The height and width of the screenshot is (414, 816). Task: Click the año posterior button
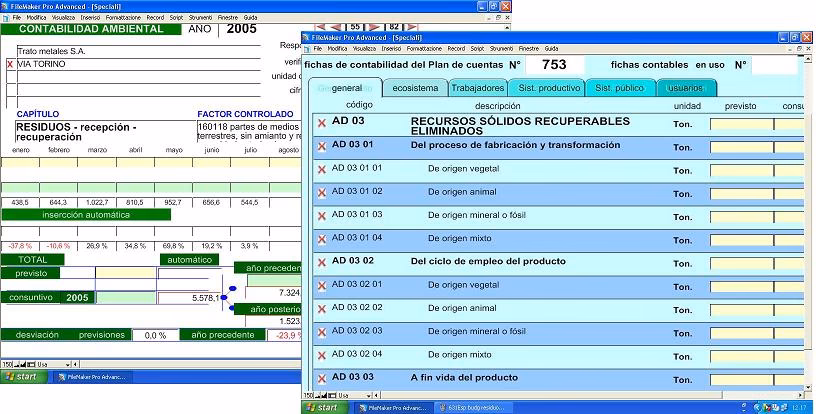[268, 309]
